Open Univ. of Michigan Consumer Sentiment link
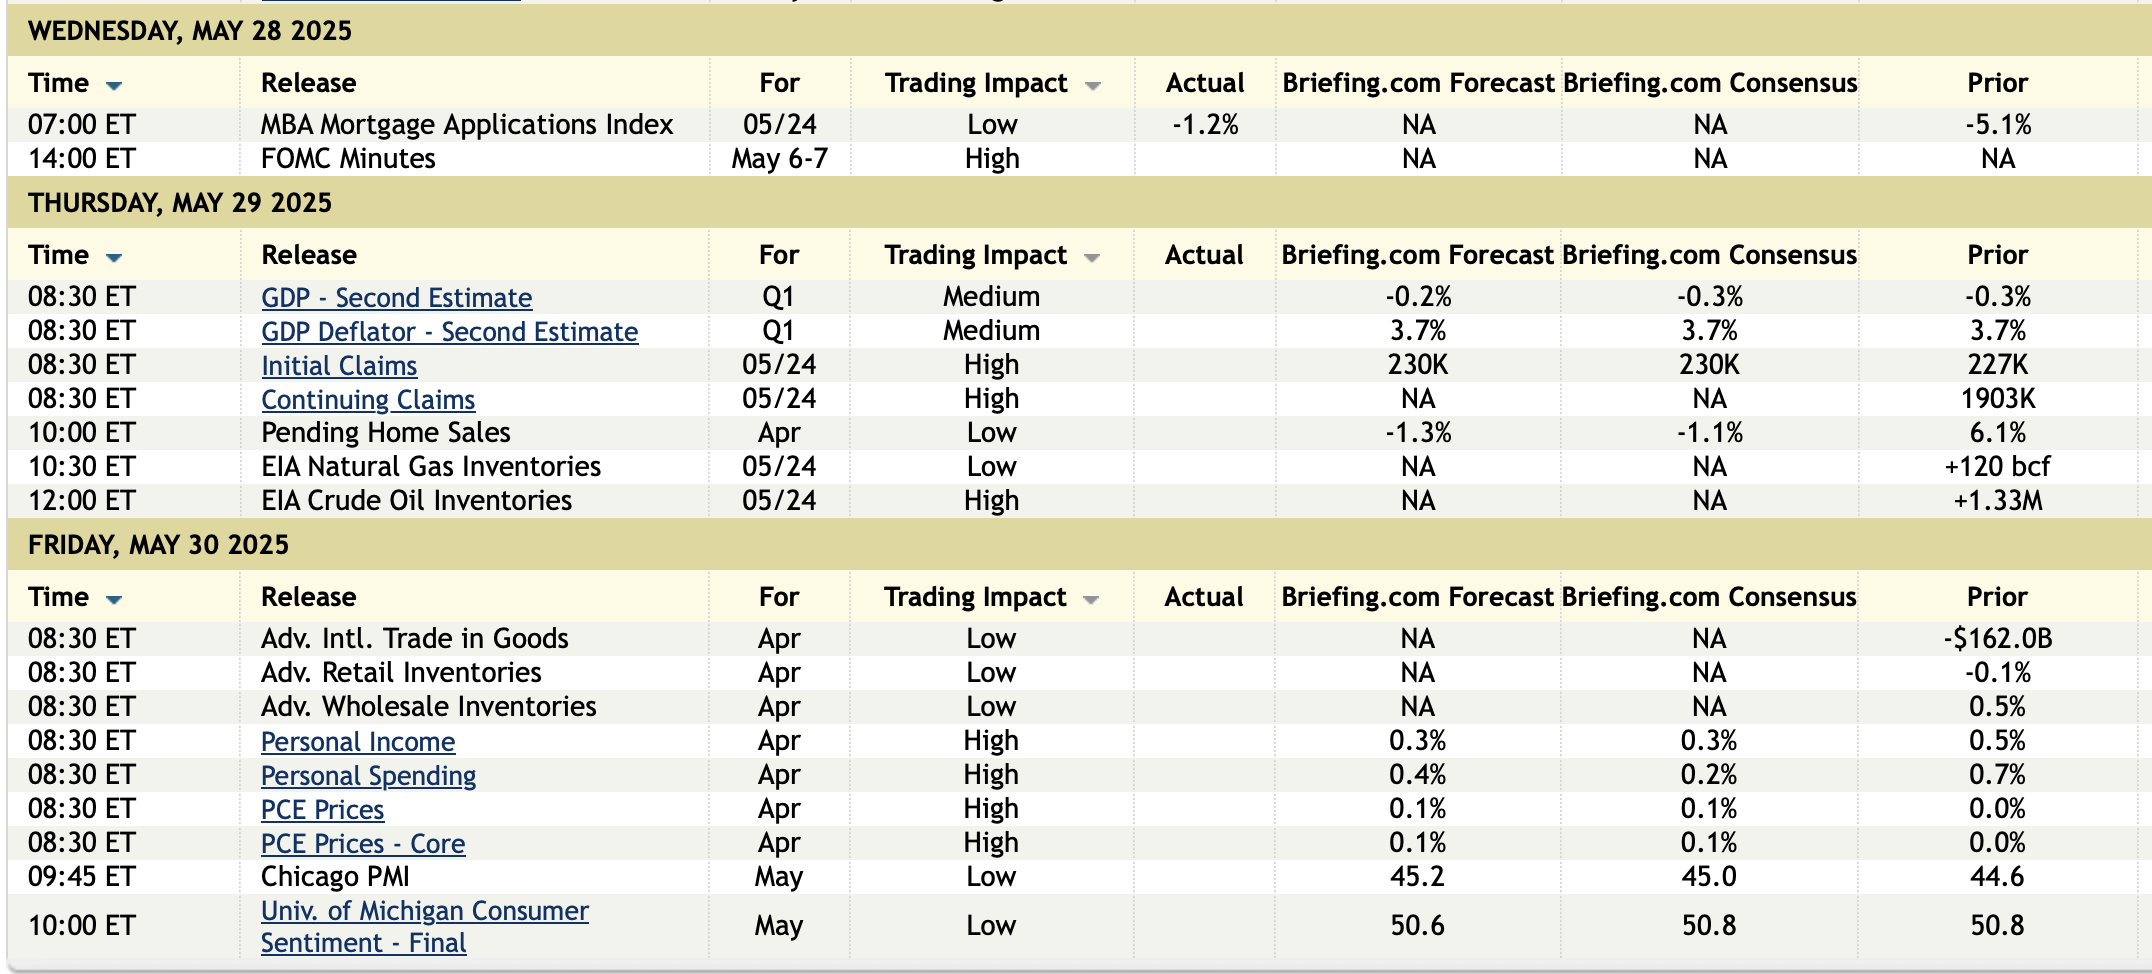 pyautogui.click(x=424, y=912)
